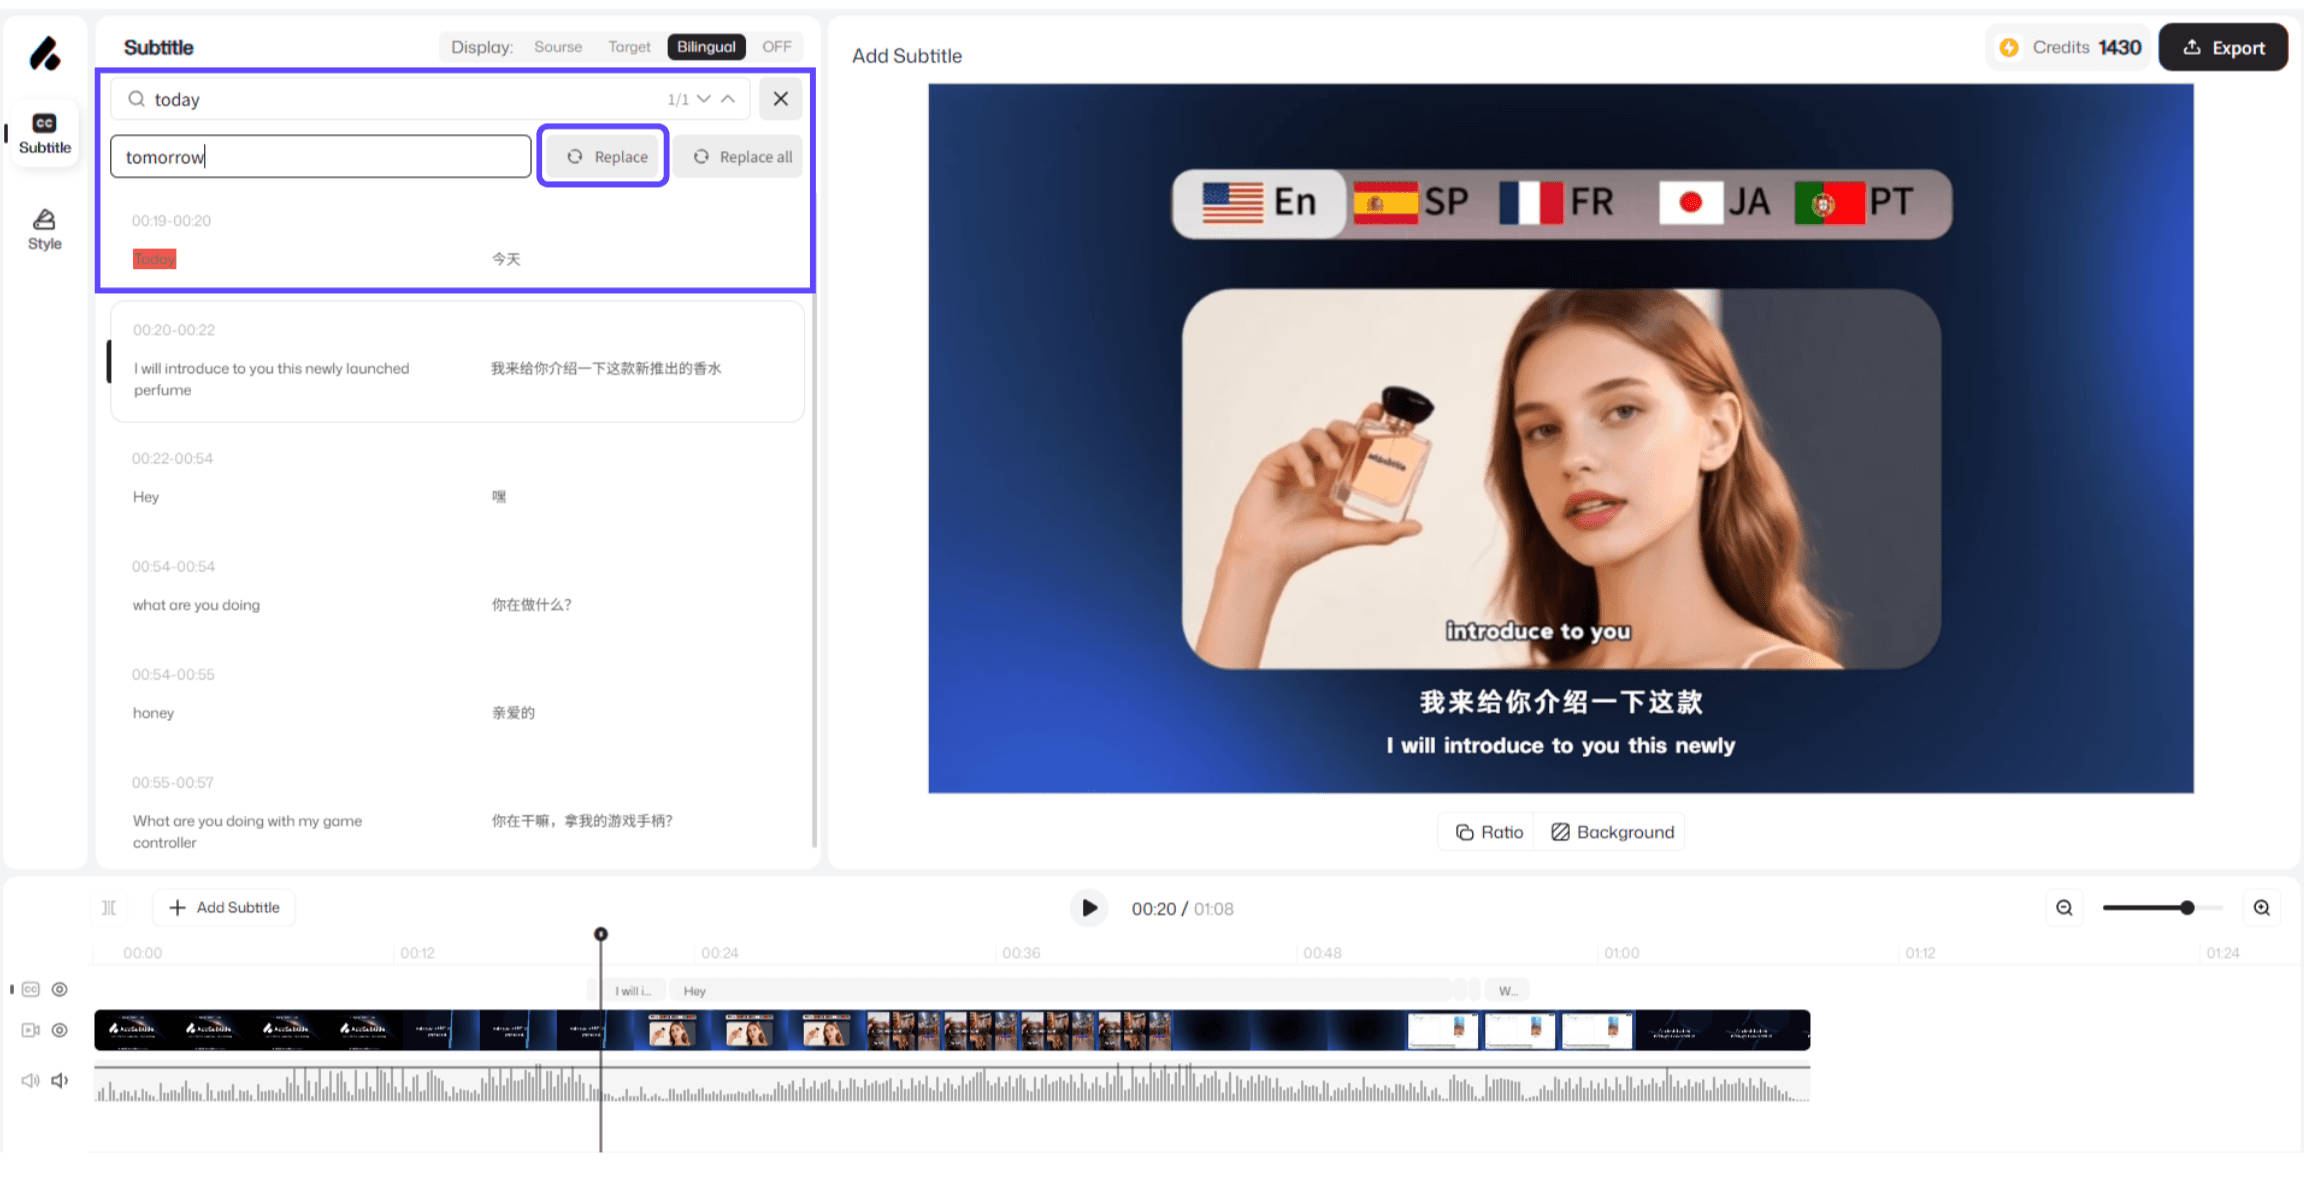Click the app logo icon
Screen dimensions: 2304x1190
44,53
